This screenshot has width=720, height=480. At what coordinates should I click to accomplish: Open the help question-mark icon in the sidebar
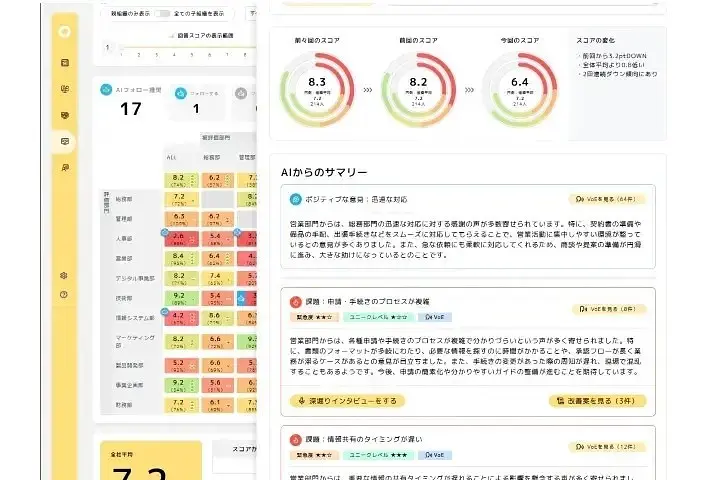click(64, 294)
